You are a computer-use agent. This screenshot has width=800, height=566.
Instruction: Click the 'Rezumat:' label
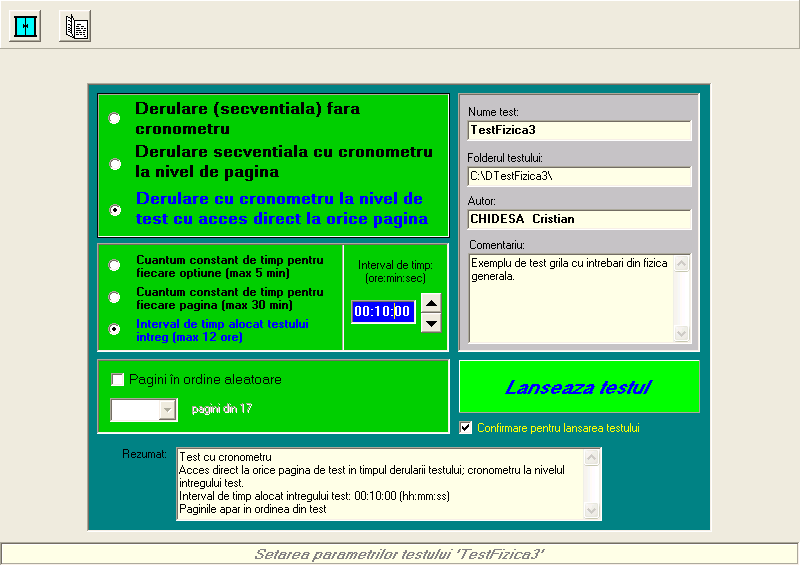144,454
